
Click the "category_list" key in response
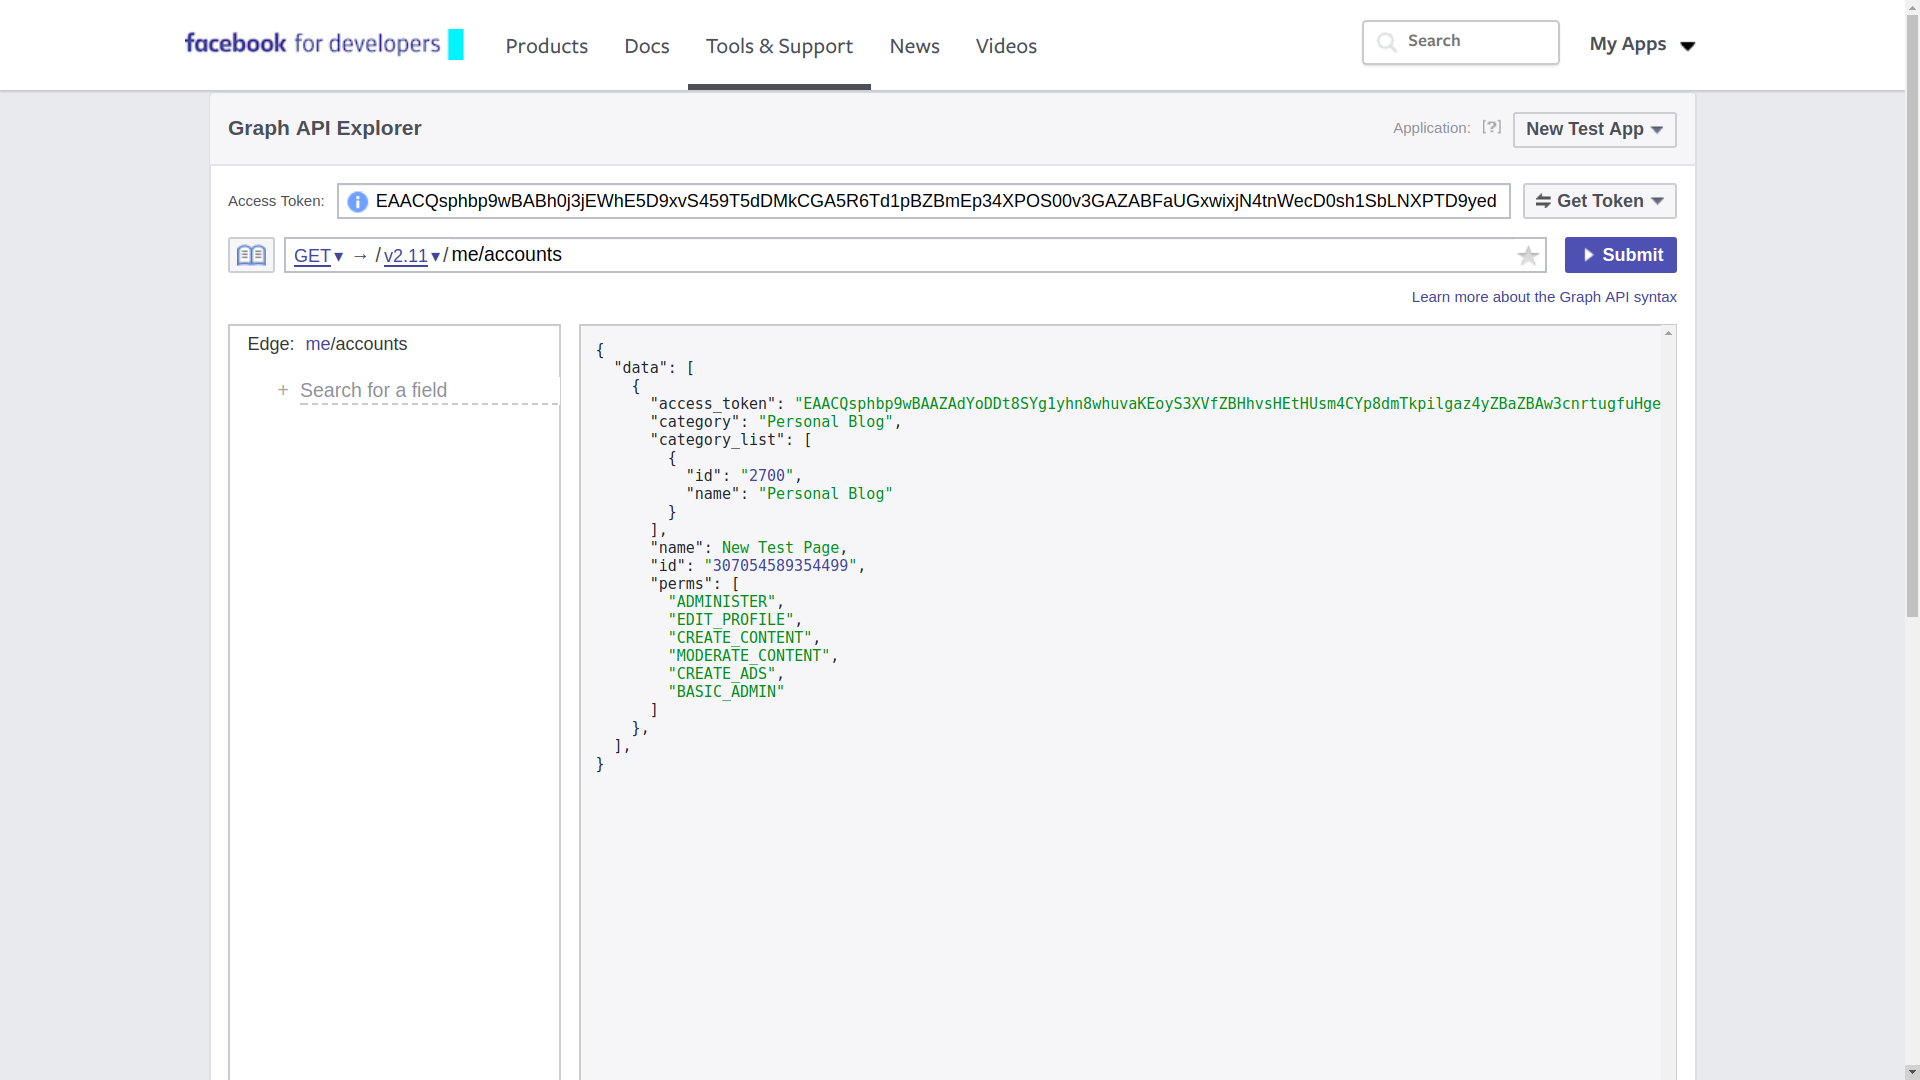716,440
